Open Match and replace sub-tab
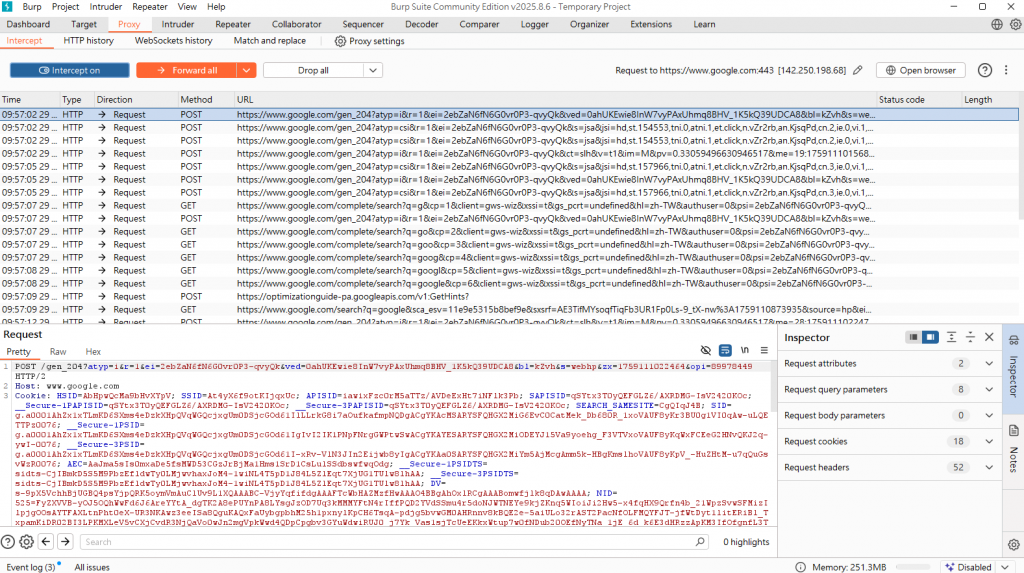This screenshot has height=573, width=1024. tap(270, 41)
